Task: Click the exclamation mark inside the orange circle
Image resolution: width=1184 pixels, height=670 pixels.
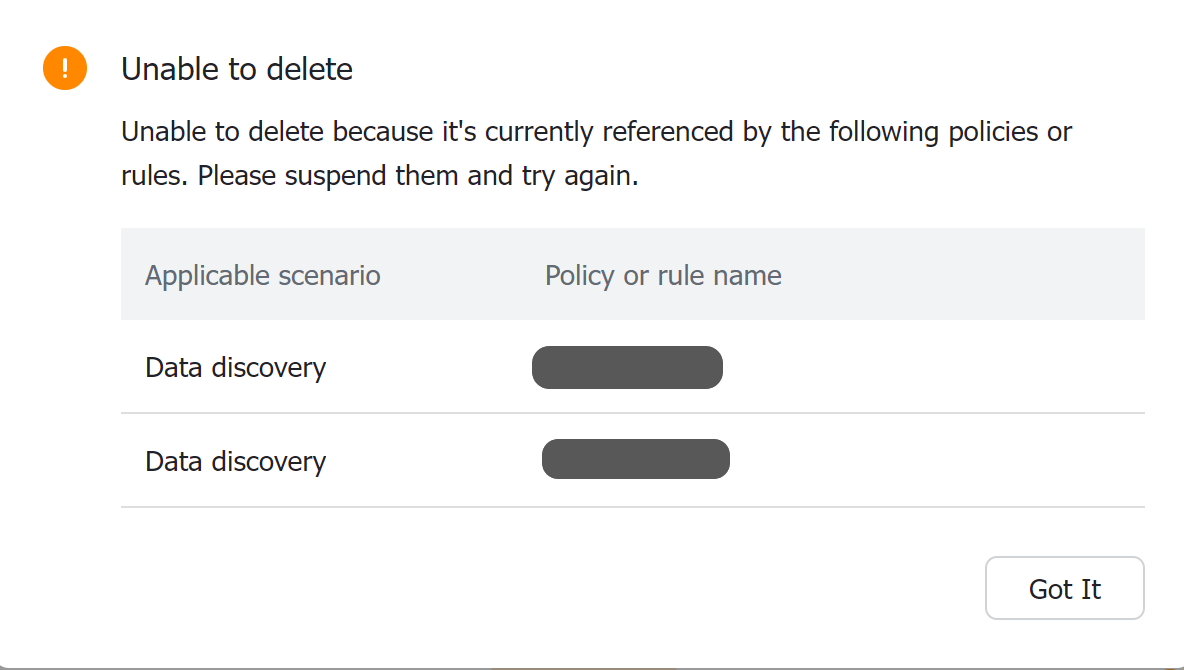Action: (64, 68)
